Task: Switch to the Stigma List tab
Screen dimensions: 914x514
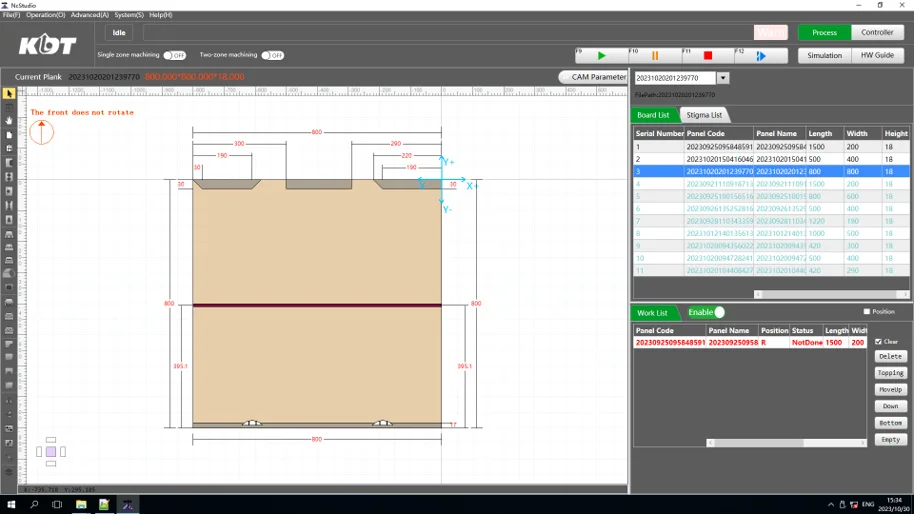Action: point(704,115)
